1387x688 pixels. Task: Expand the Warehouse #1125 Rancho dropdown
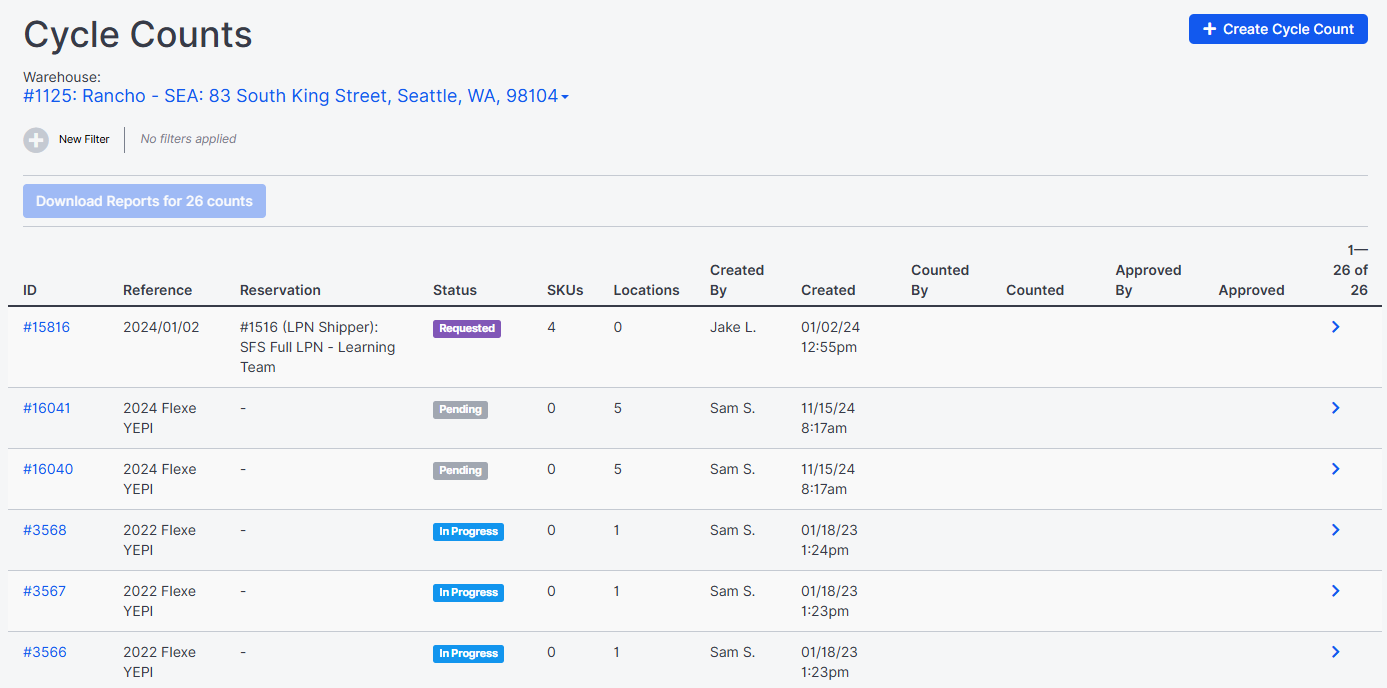[296, 97]
